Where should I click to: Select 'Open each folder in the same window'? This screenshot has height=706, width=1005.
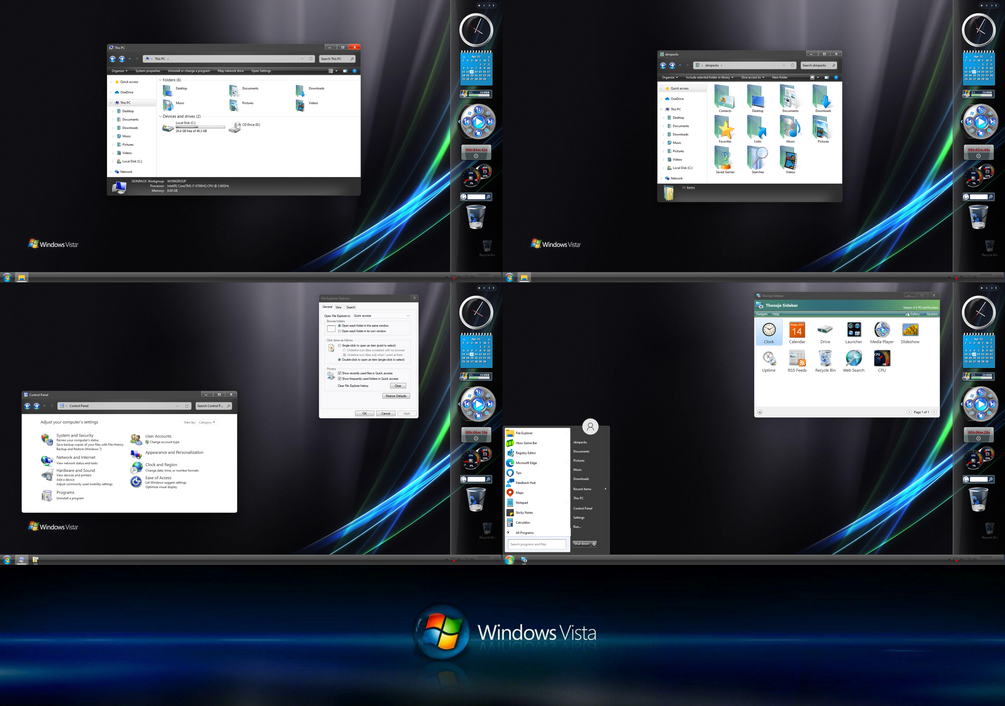coord(363,325)
